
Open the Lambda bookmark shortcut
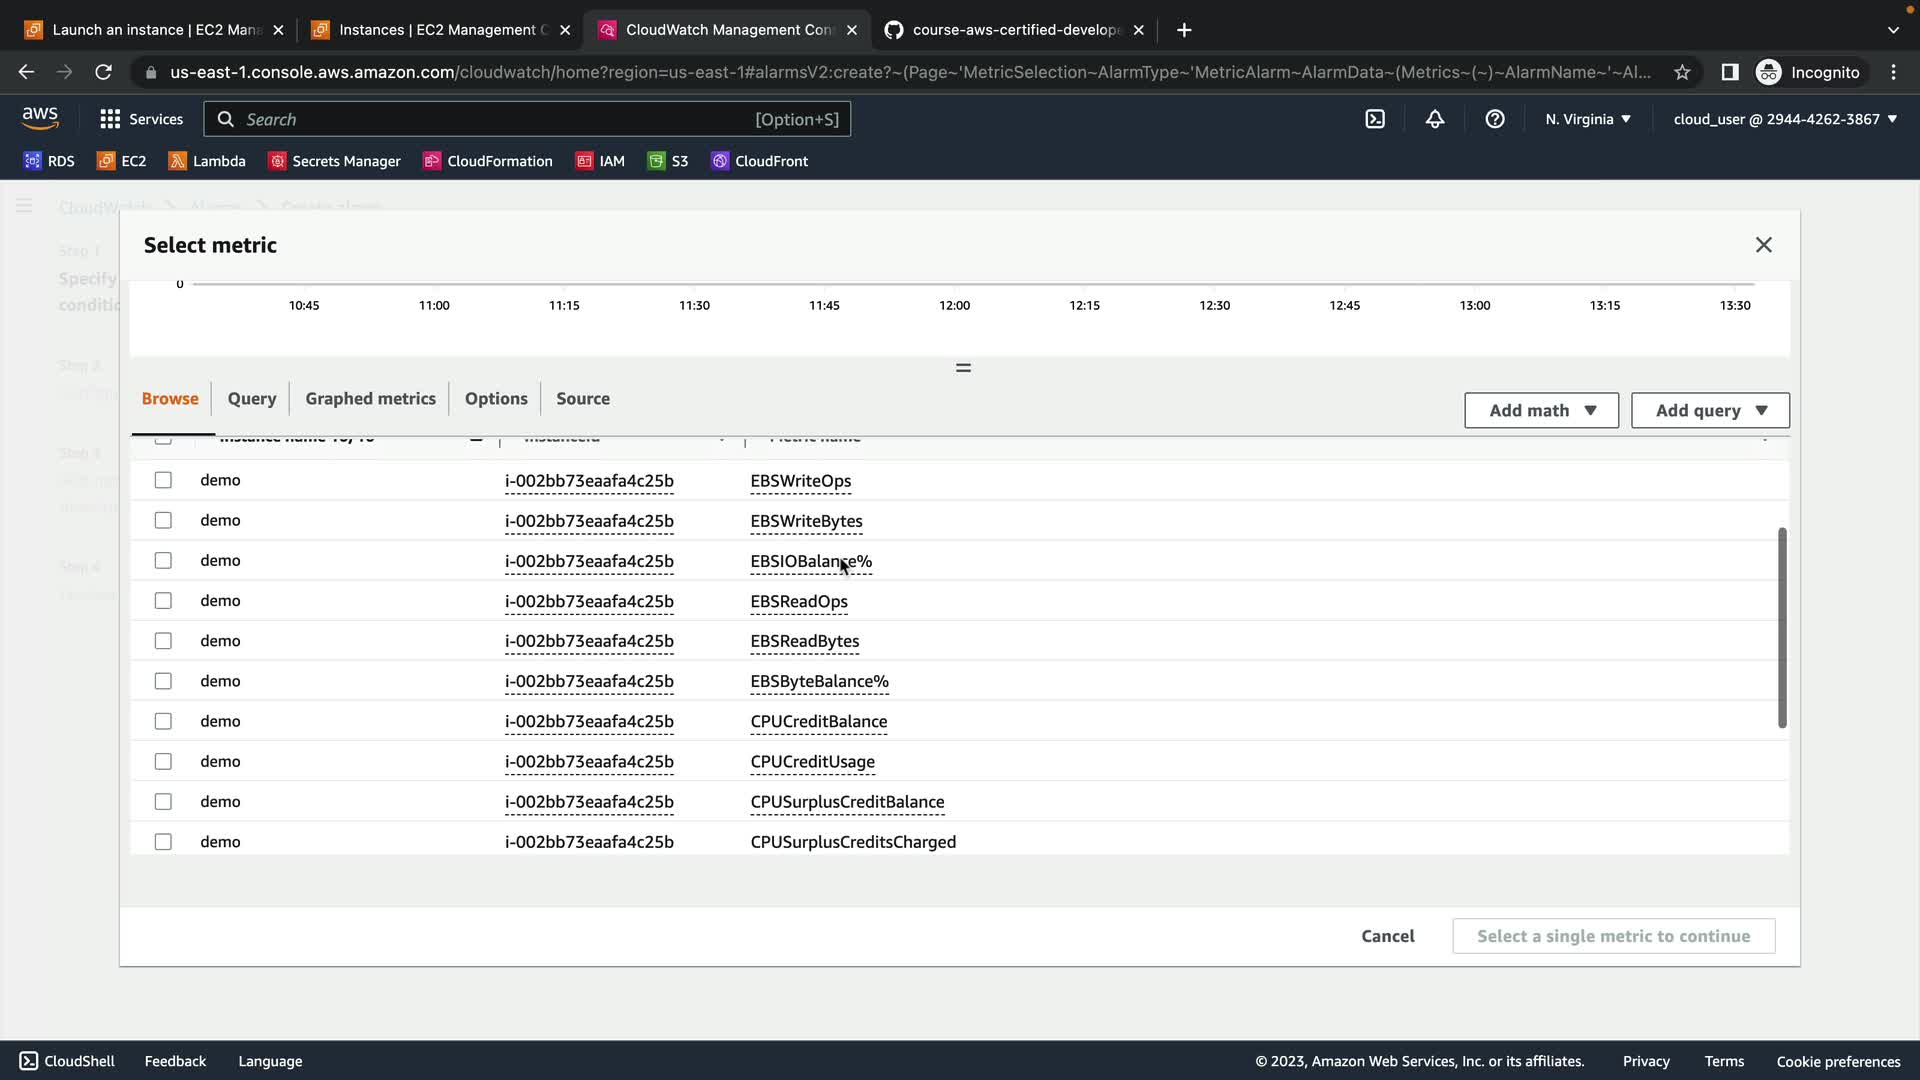pyautogui.click(x=207, y=161)
